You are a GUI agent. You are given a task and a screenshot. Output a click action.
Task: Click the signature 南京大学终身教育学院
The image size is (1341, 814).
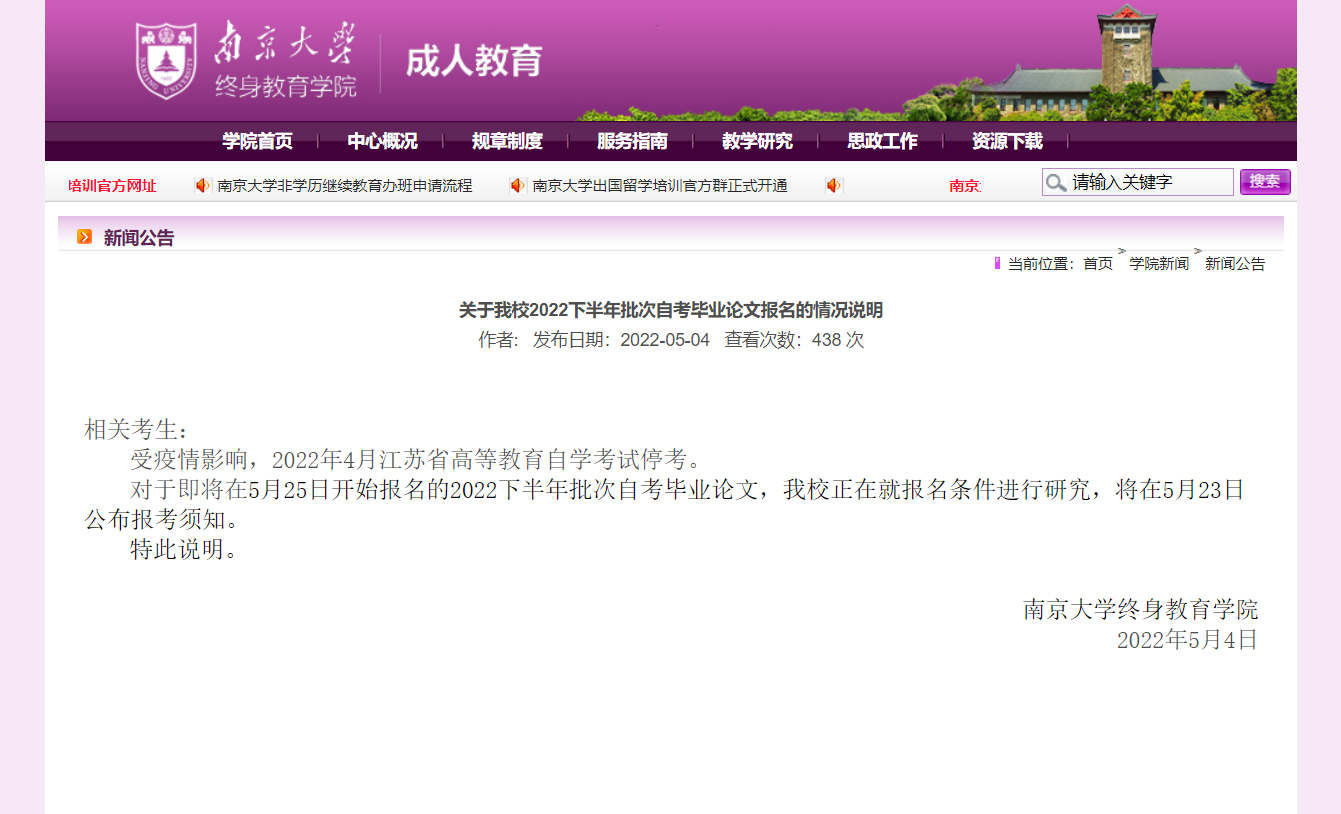tap(1141, 609)
